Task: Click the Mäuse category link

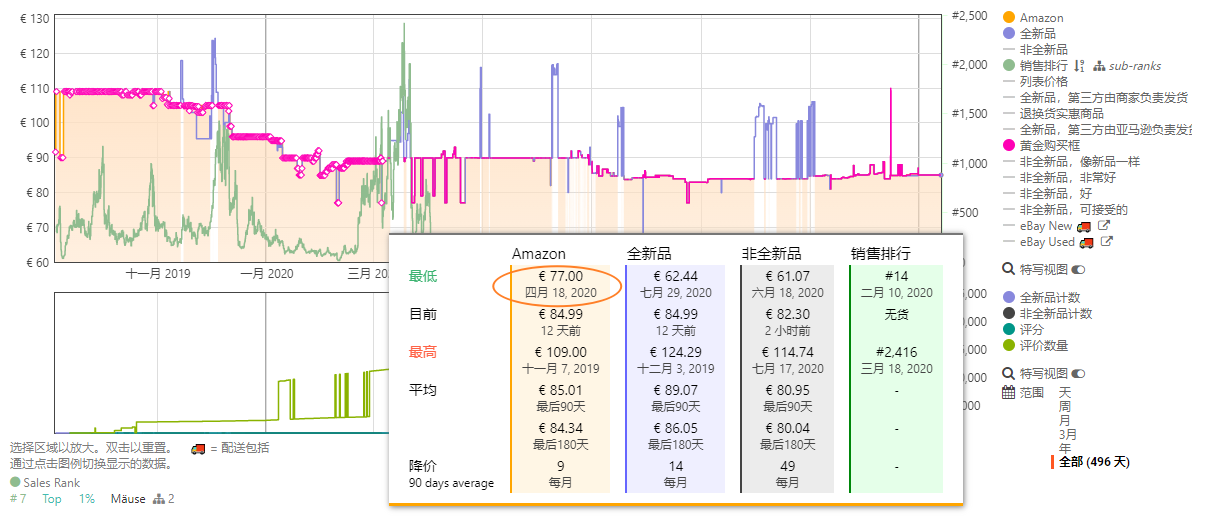Action: [127, 499]
